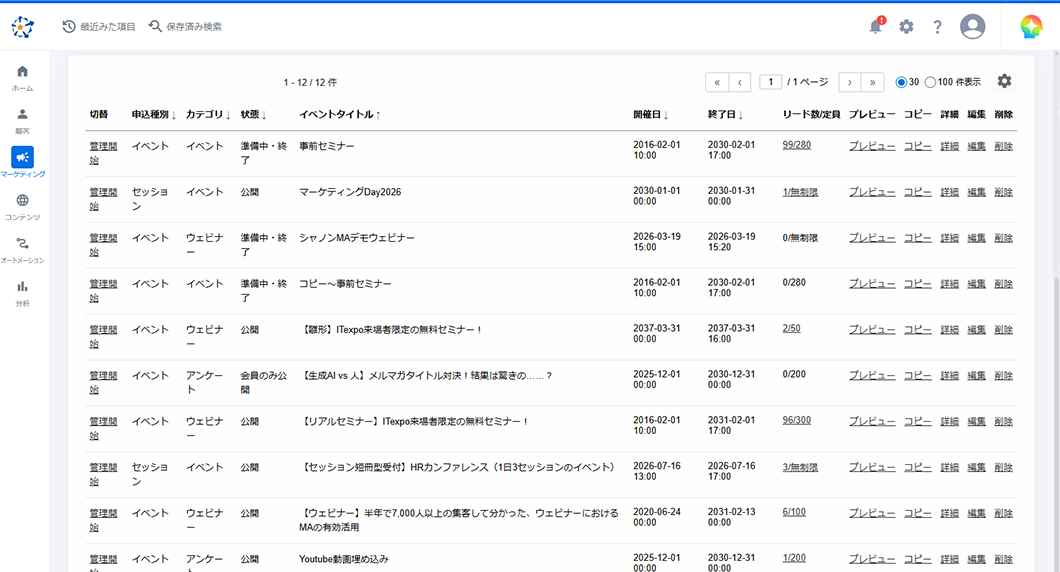Sort by カテゴリ column header
Screen dimensions: 1060x572
[x=208, y=114]
